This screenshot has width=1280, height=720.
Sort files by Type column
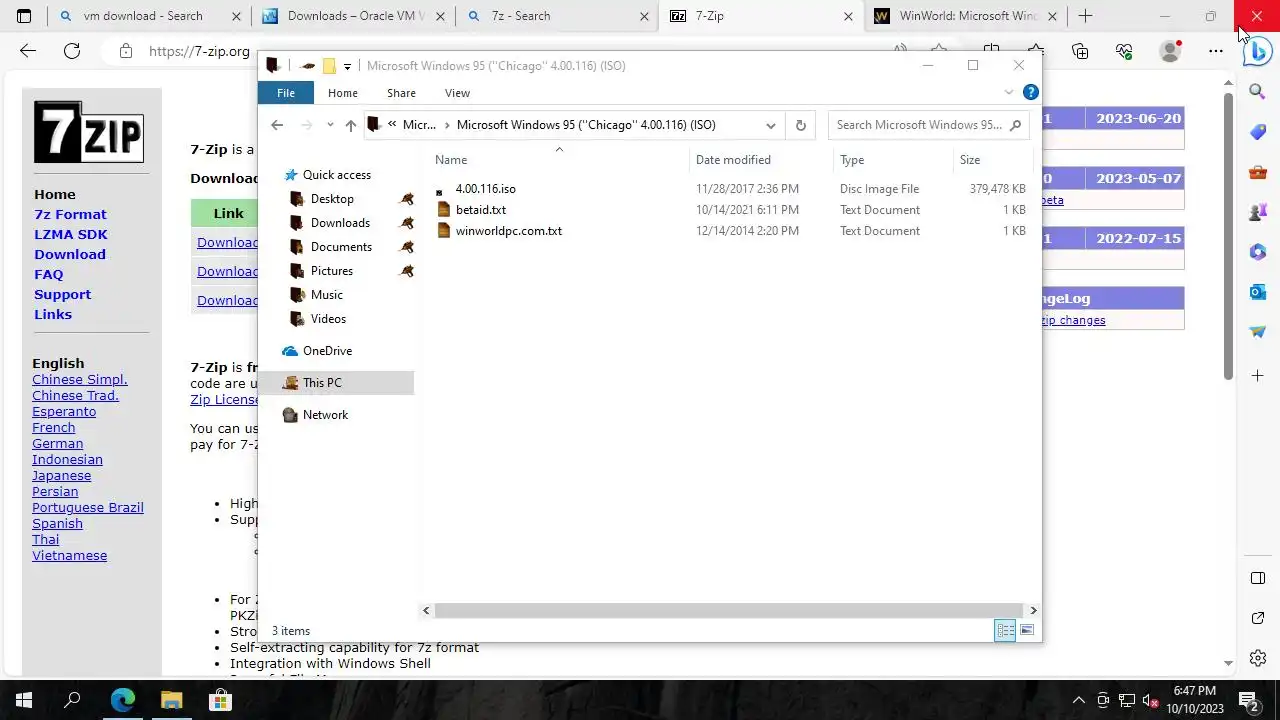pos(852,160)
